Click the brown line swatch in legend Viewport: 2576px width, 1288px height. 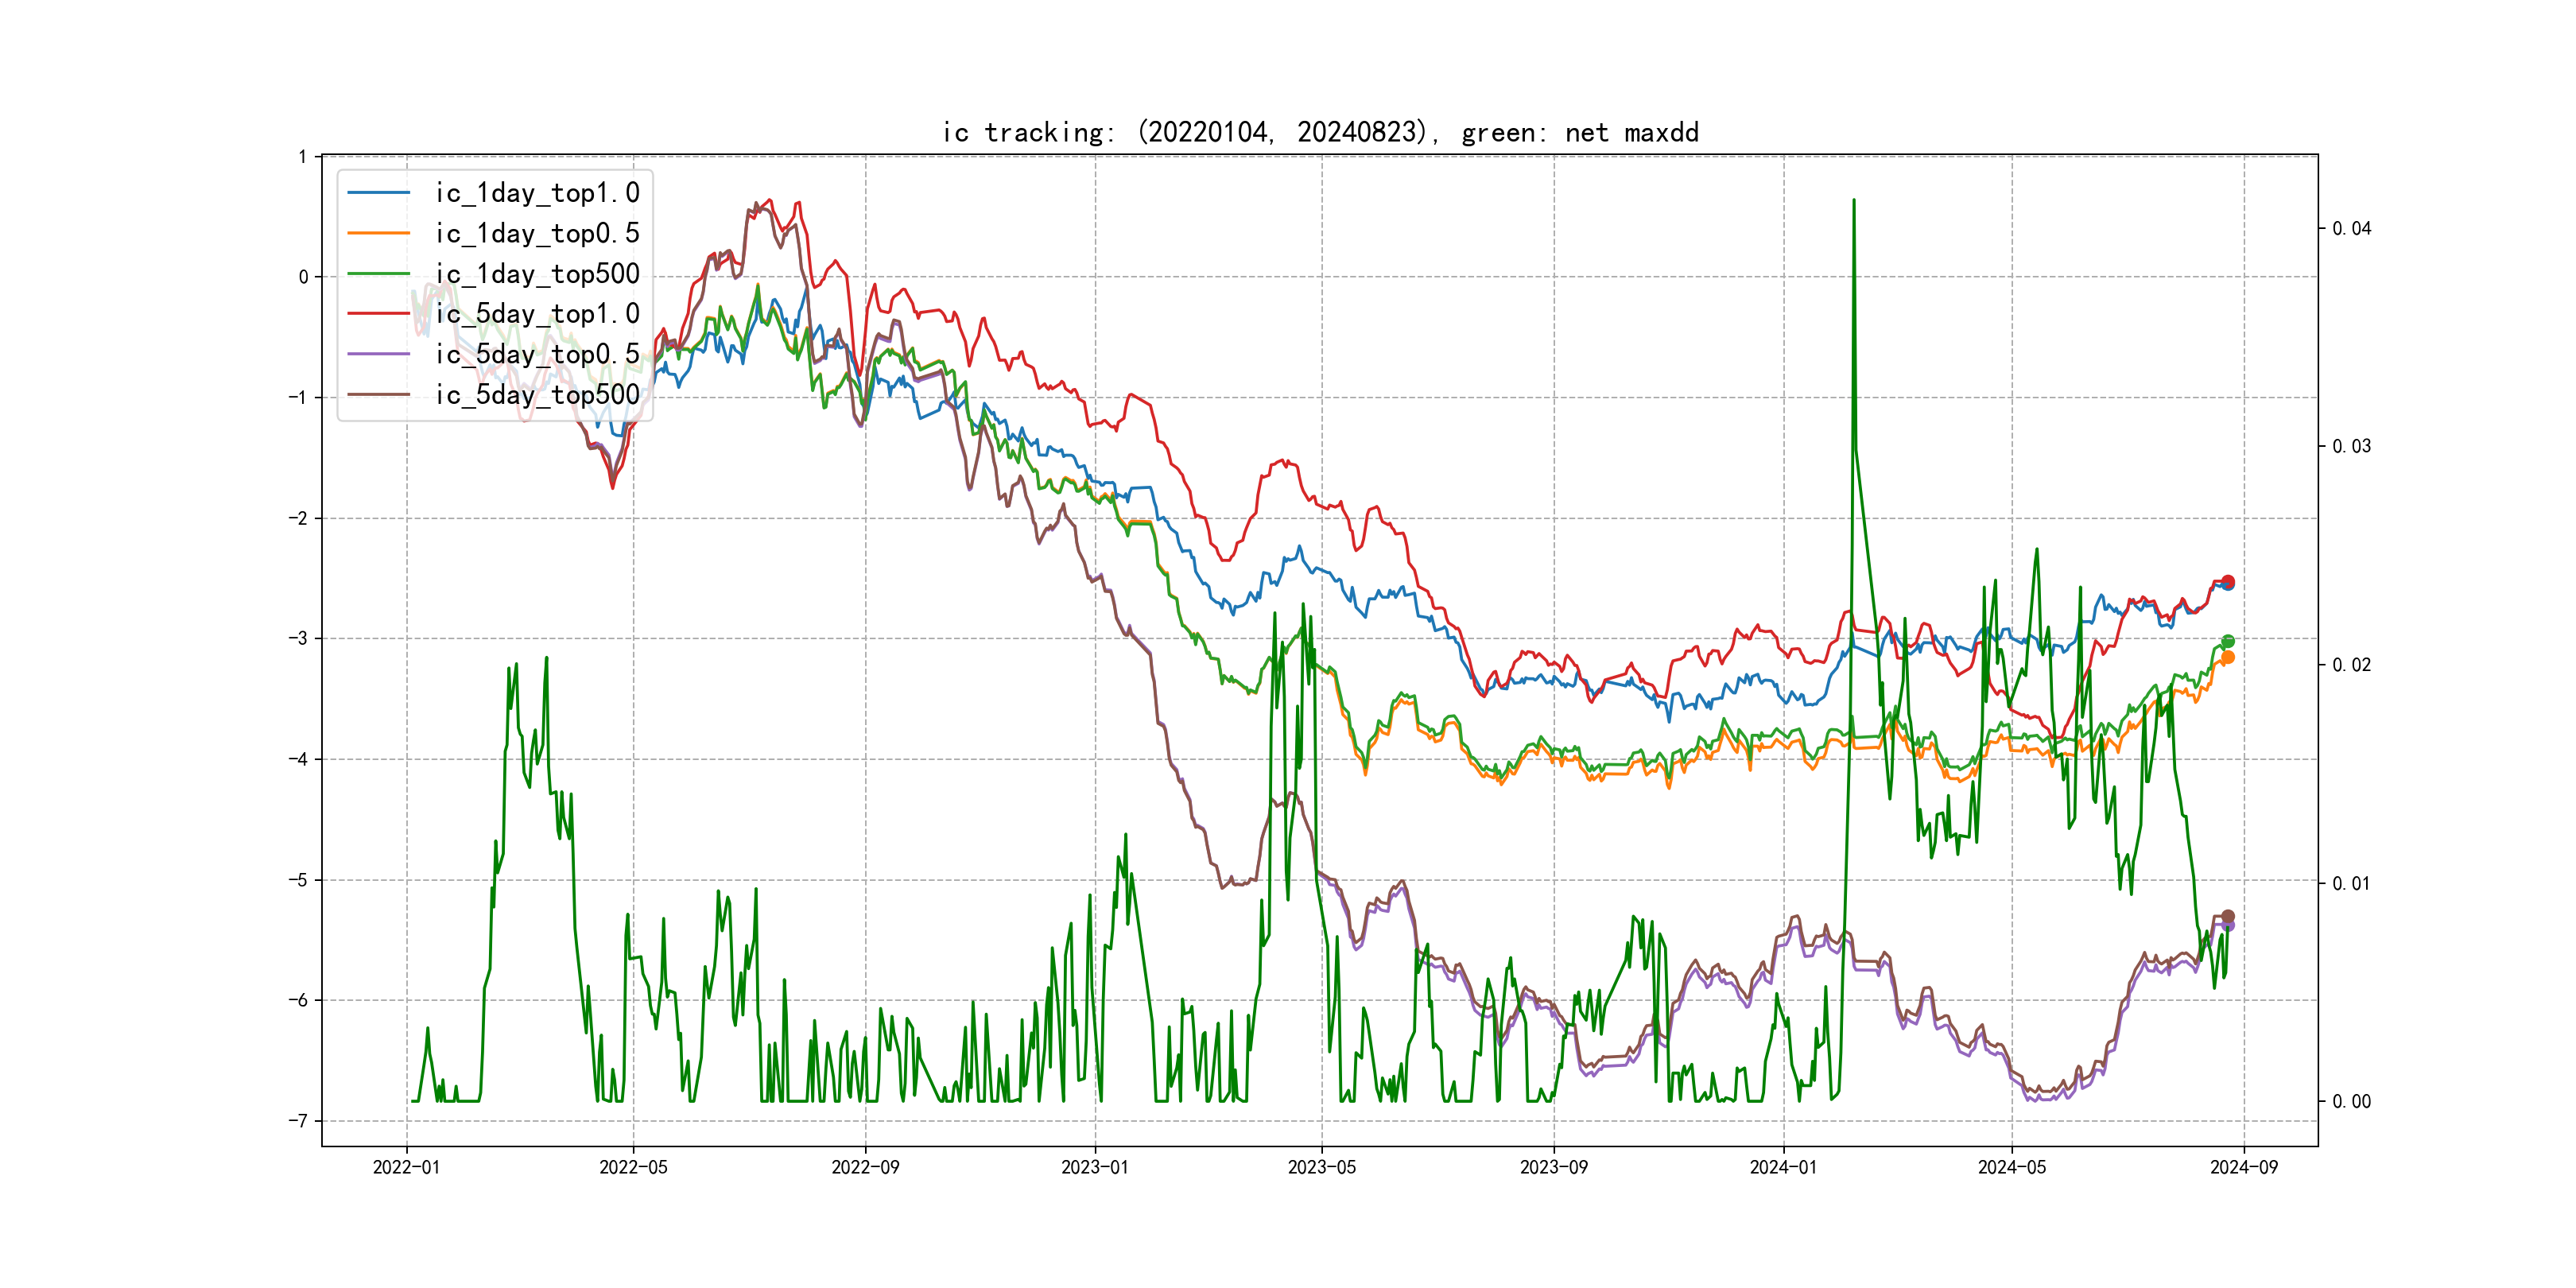[x=379, y=395]
